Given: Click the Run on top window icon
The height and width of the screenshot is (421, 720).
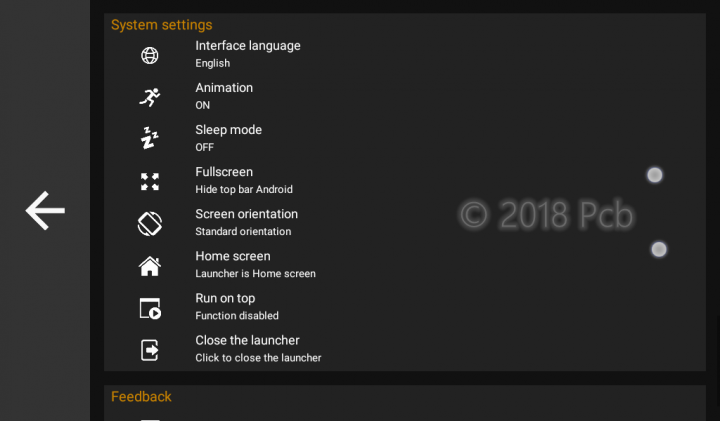Looking at the screenshot, I should click(x=150, y=308).
